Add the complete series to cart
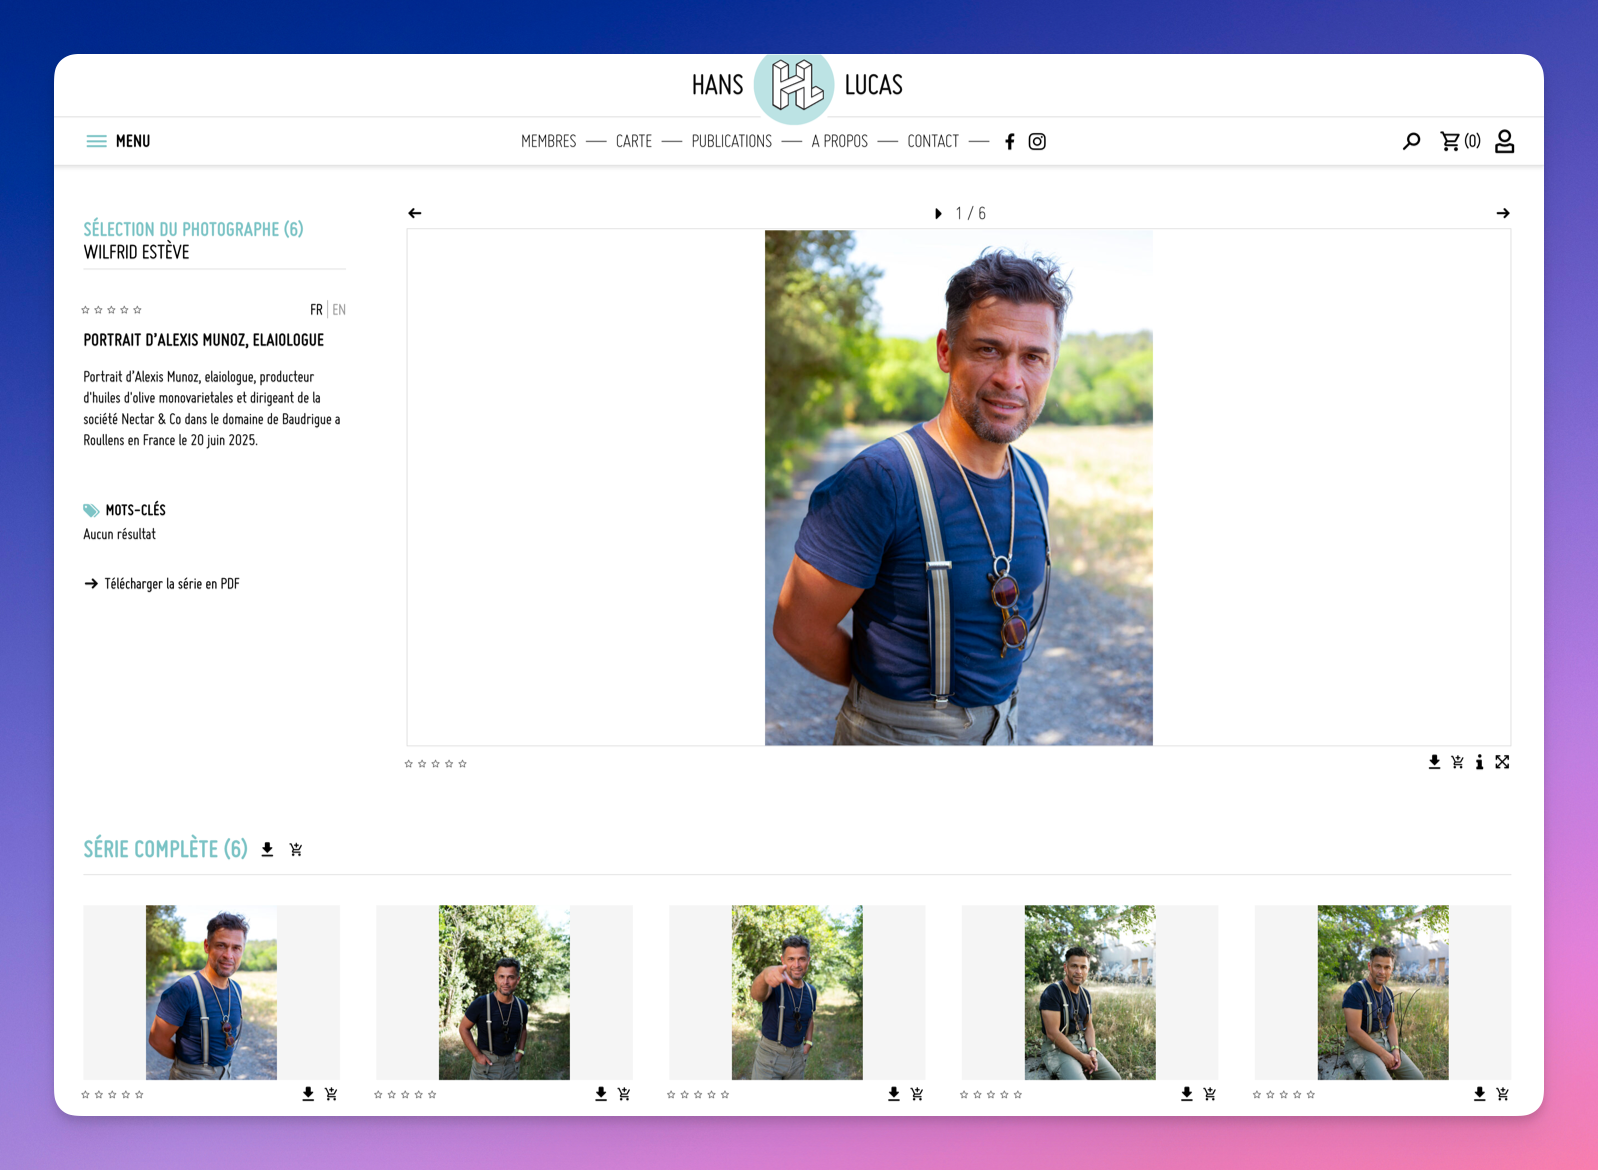 tap(296, 849)
